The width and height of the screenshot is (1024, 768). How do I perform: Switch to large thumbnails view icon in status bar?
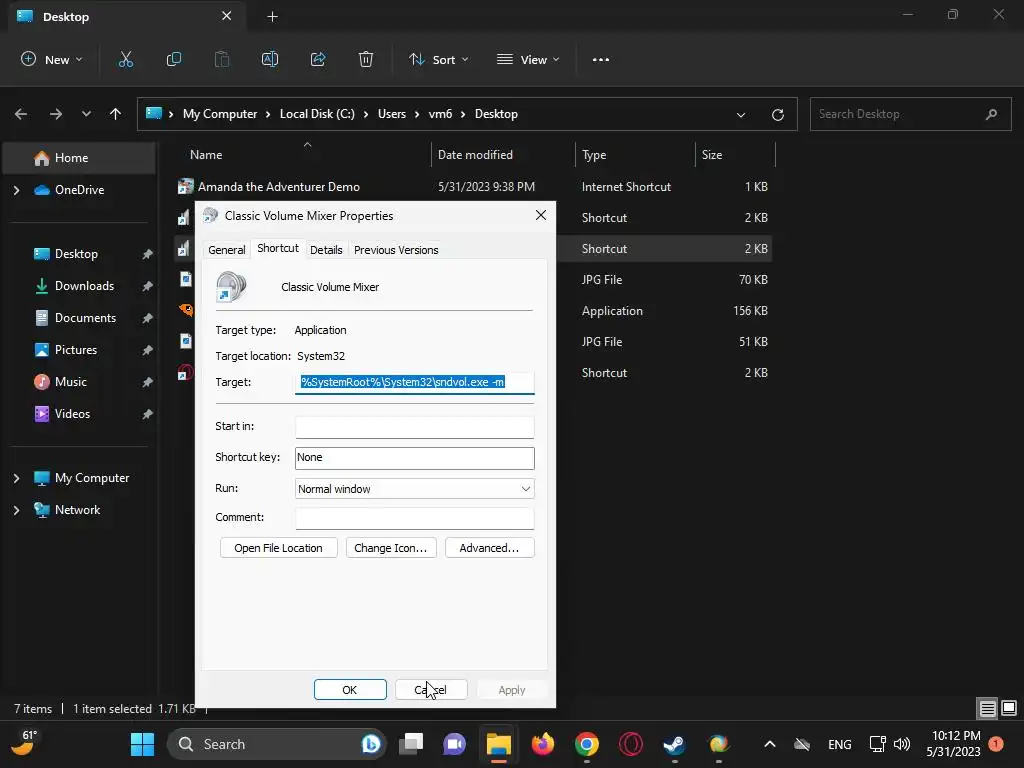click(1009, 708)
